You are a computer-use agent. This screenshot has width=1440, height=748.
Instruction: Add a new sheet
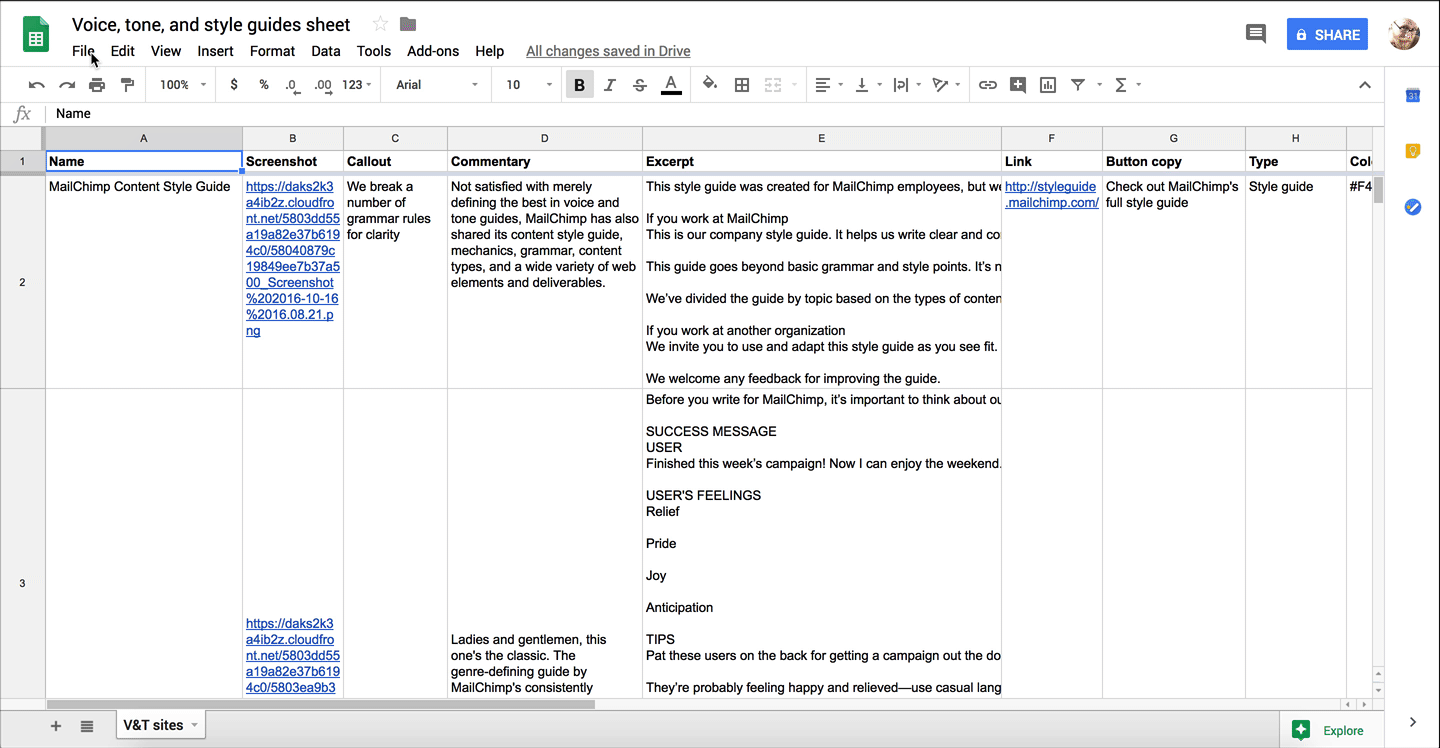pos(56,726)
